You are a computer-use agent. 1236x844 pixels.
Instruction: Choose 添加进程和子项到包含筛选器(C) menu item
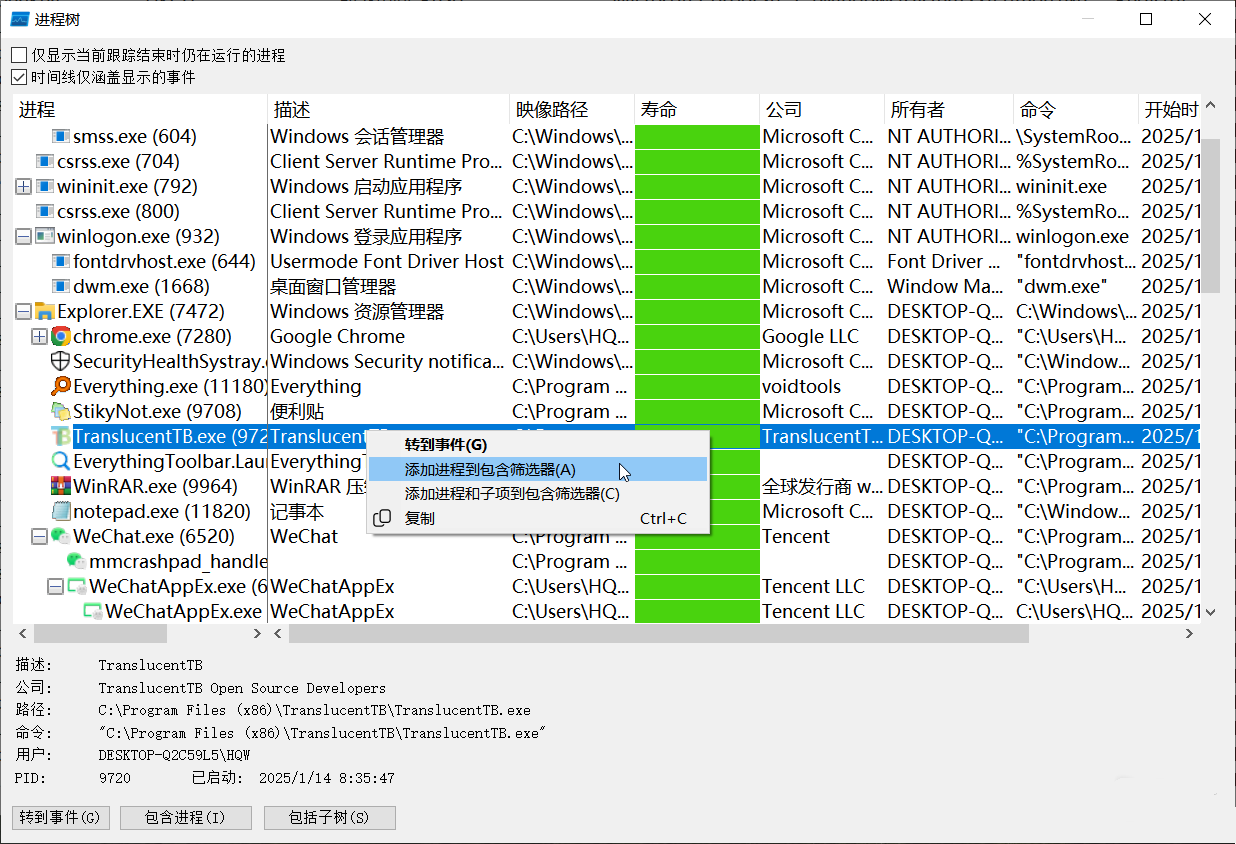538,494
